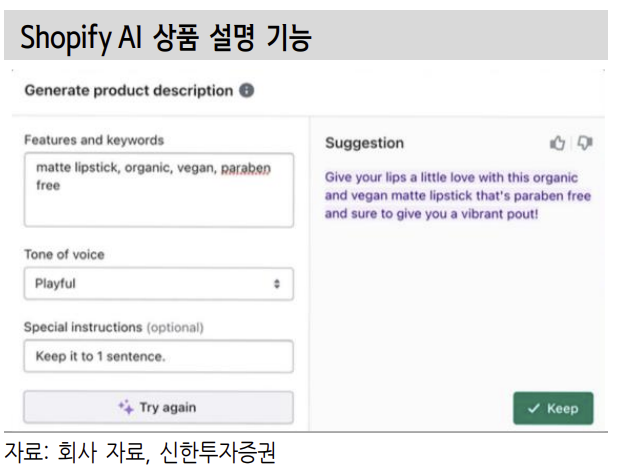The image size is (625, 476).
Task: Click the Try again button
Action: pos(159,407)
